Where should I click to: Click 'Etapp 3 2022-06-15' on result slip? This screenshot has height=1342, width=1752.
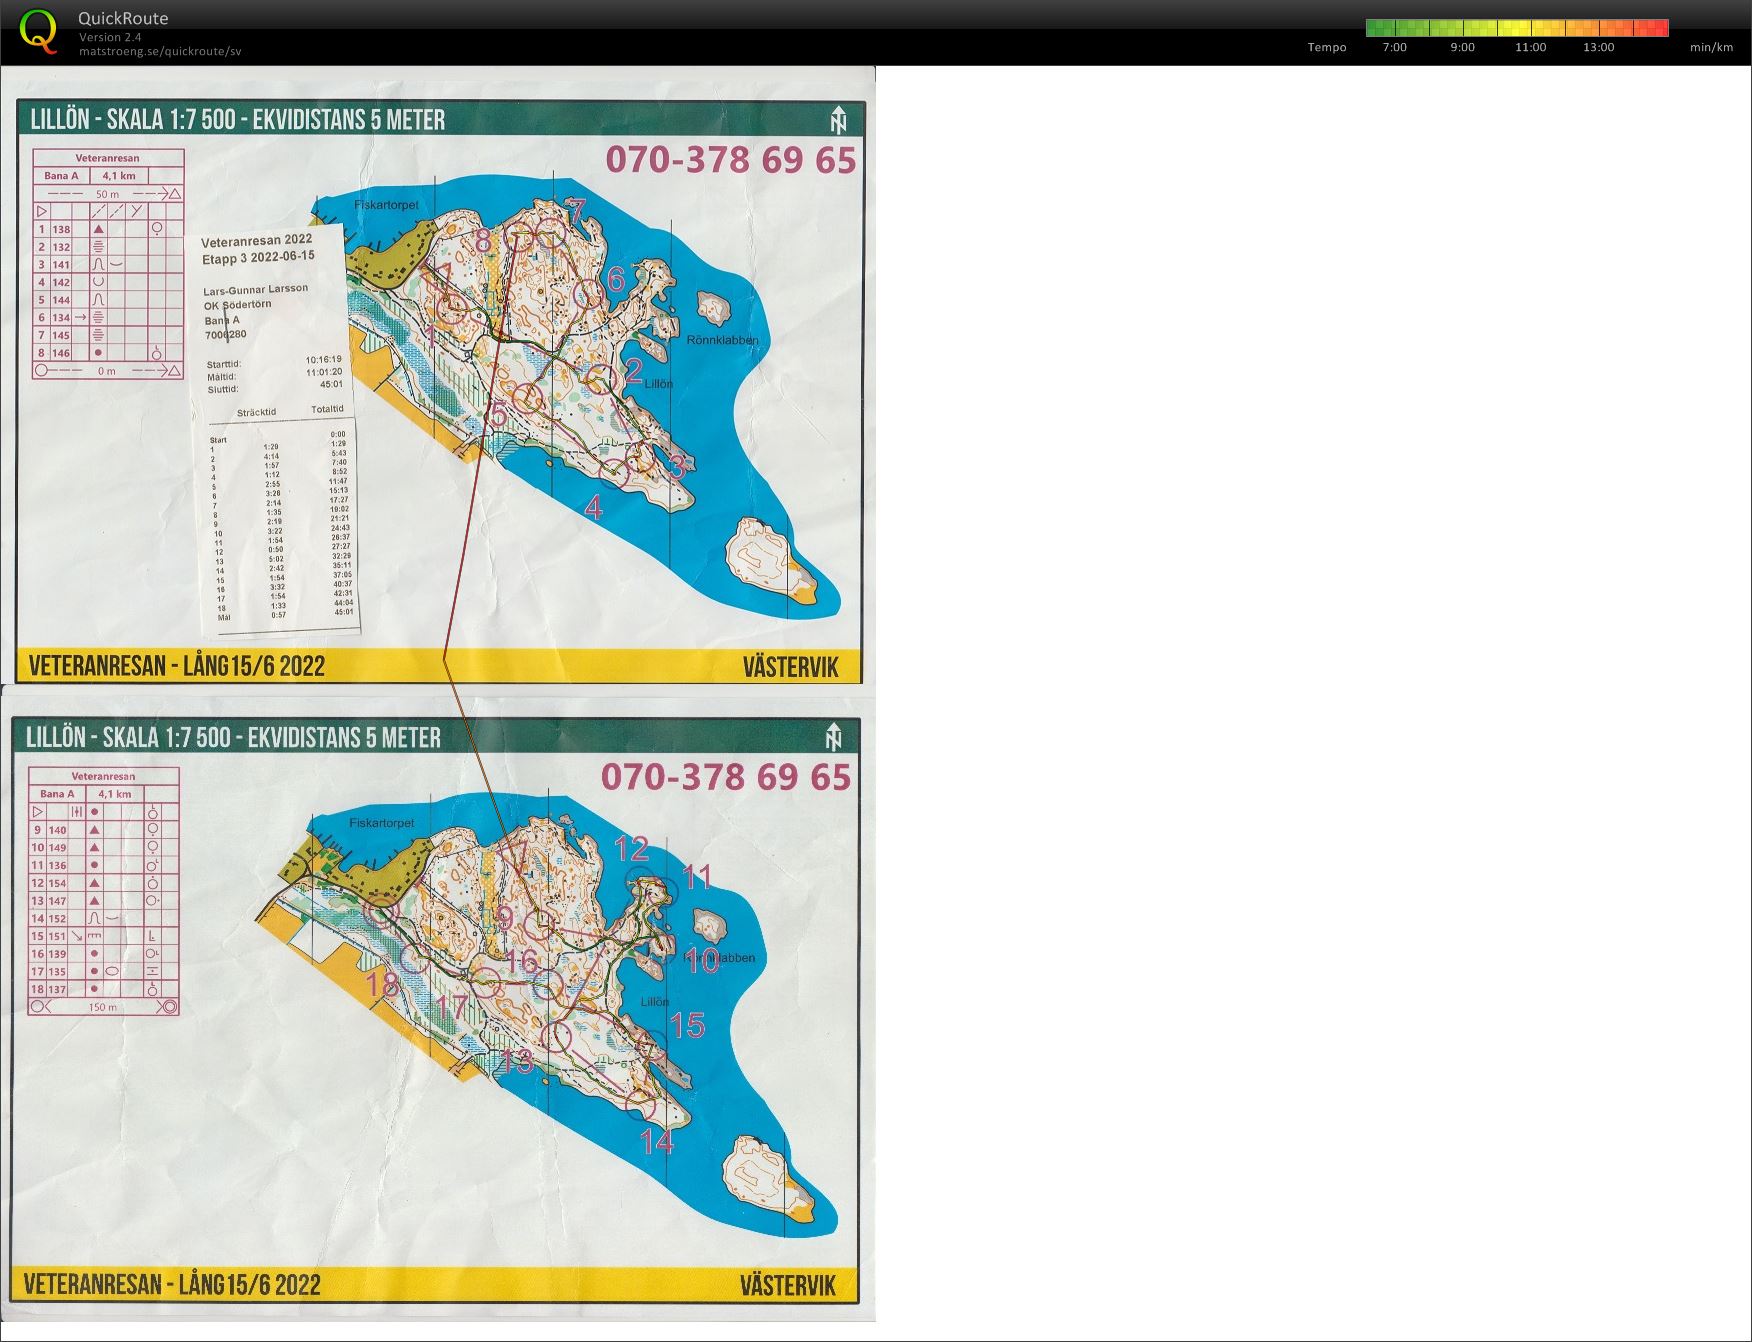258,256
